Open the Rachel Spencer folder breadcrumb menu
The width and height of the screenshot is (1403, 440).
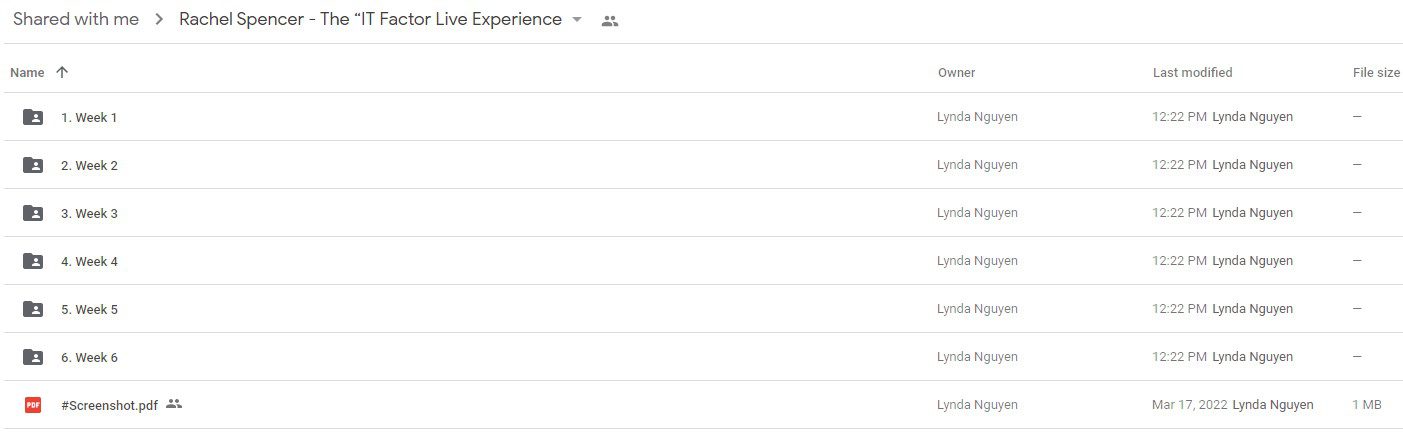click(370, 19)
